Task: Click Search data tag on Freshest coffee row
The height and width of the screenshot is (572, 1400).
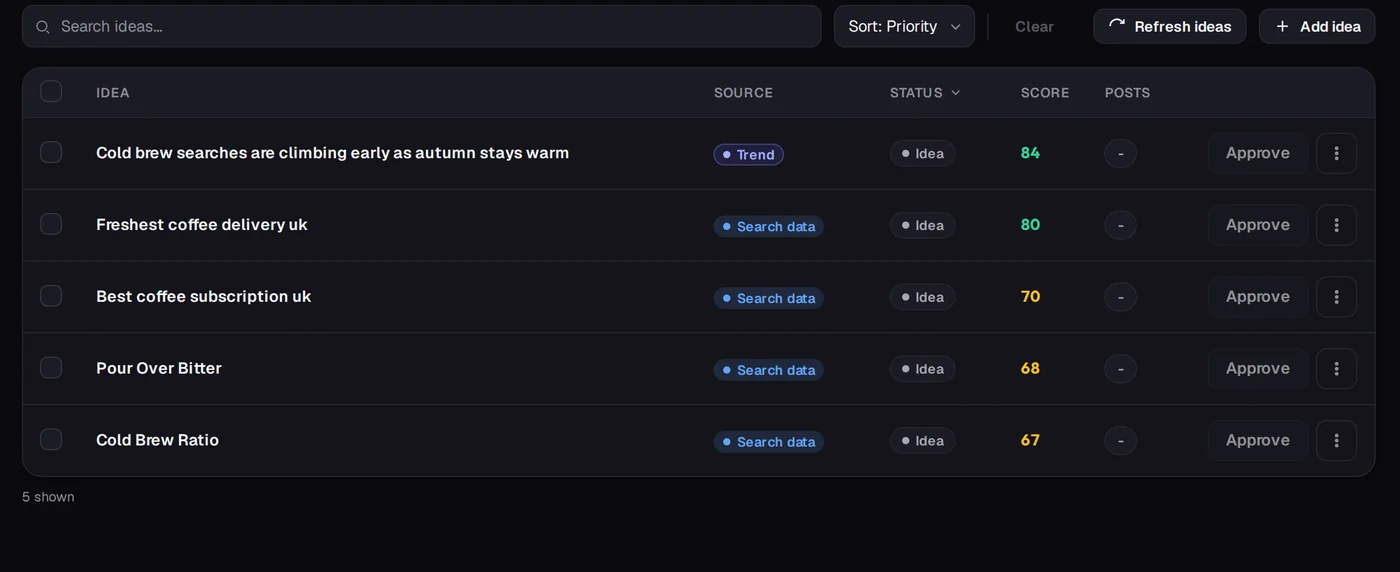Action: click(768, 227)
